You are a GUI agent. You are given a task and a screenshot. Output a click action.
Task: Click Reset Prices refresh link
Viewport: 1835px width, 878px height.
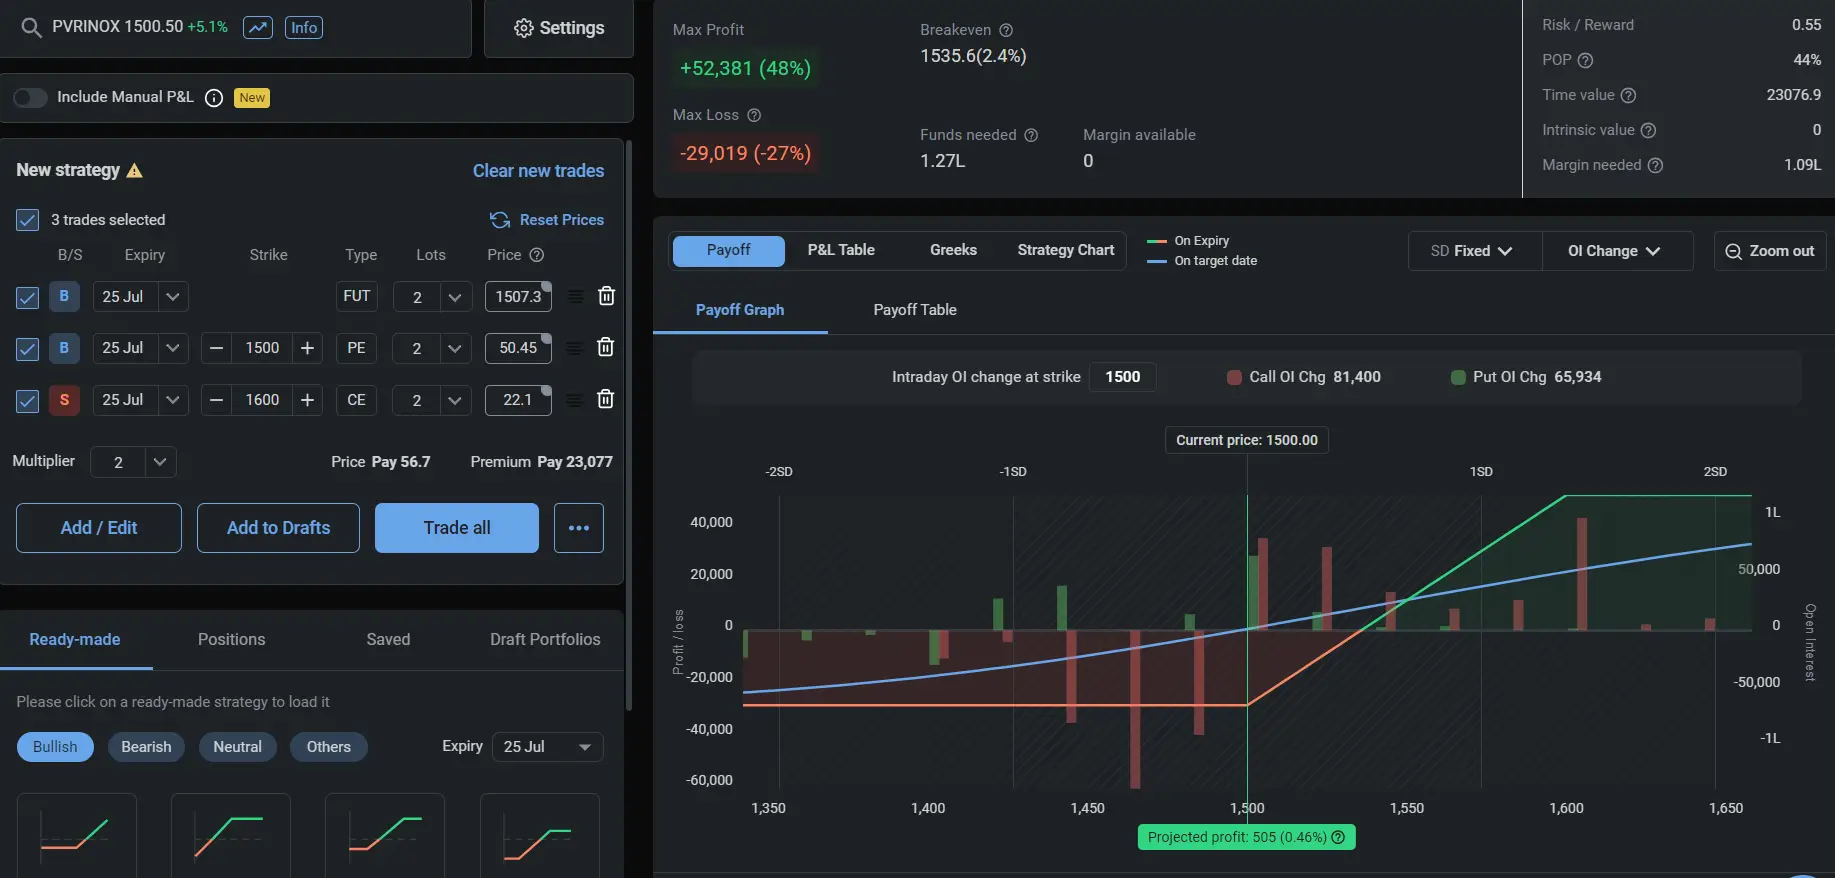tap(547, 220)
